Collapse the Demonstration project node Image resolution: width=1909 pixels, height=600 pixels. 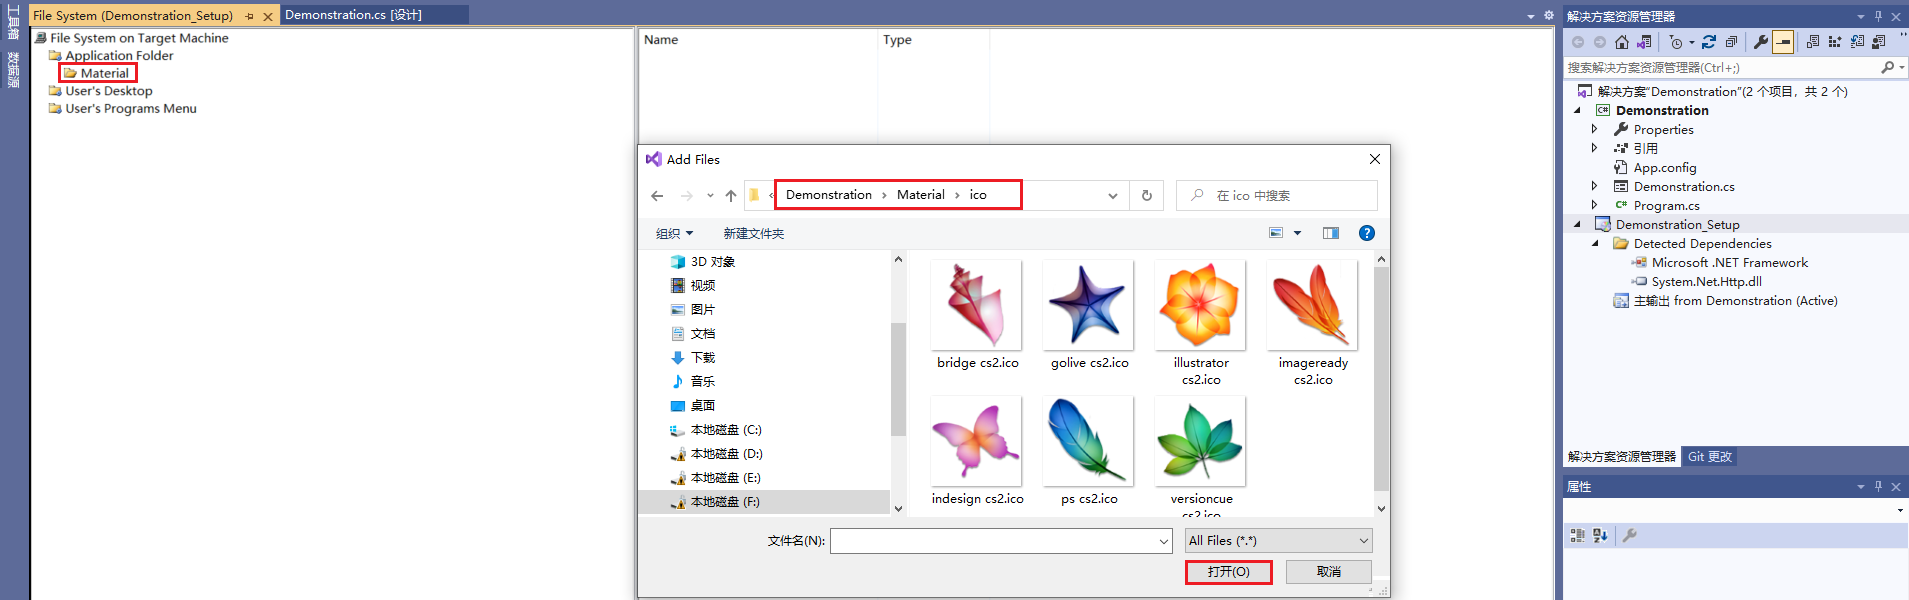click(x=1578, y=111)
